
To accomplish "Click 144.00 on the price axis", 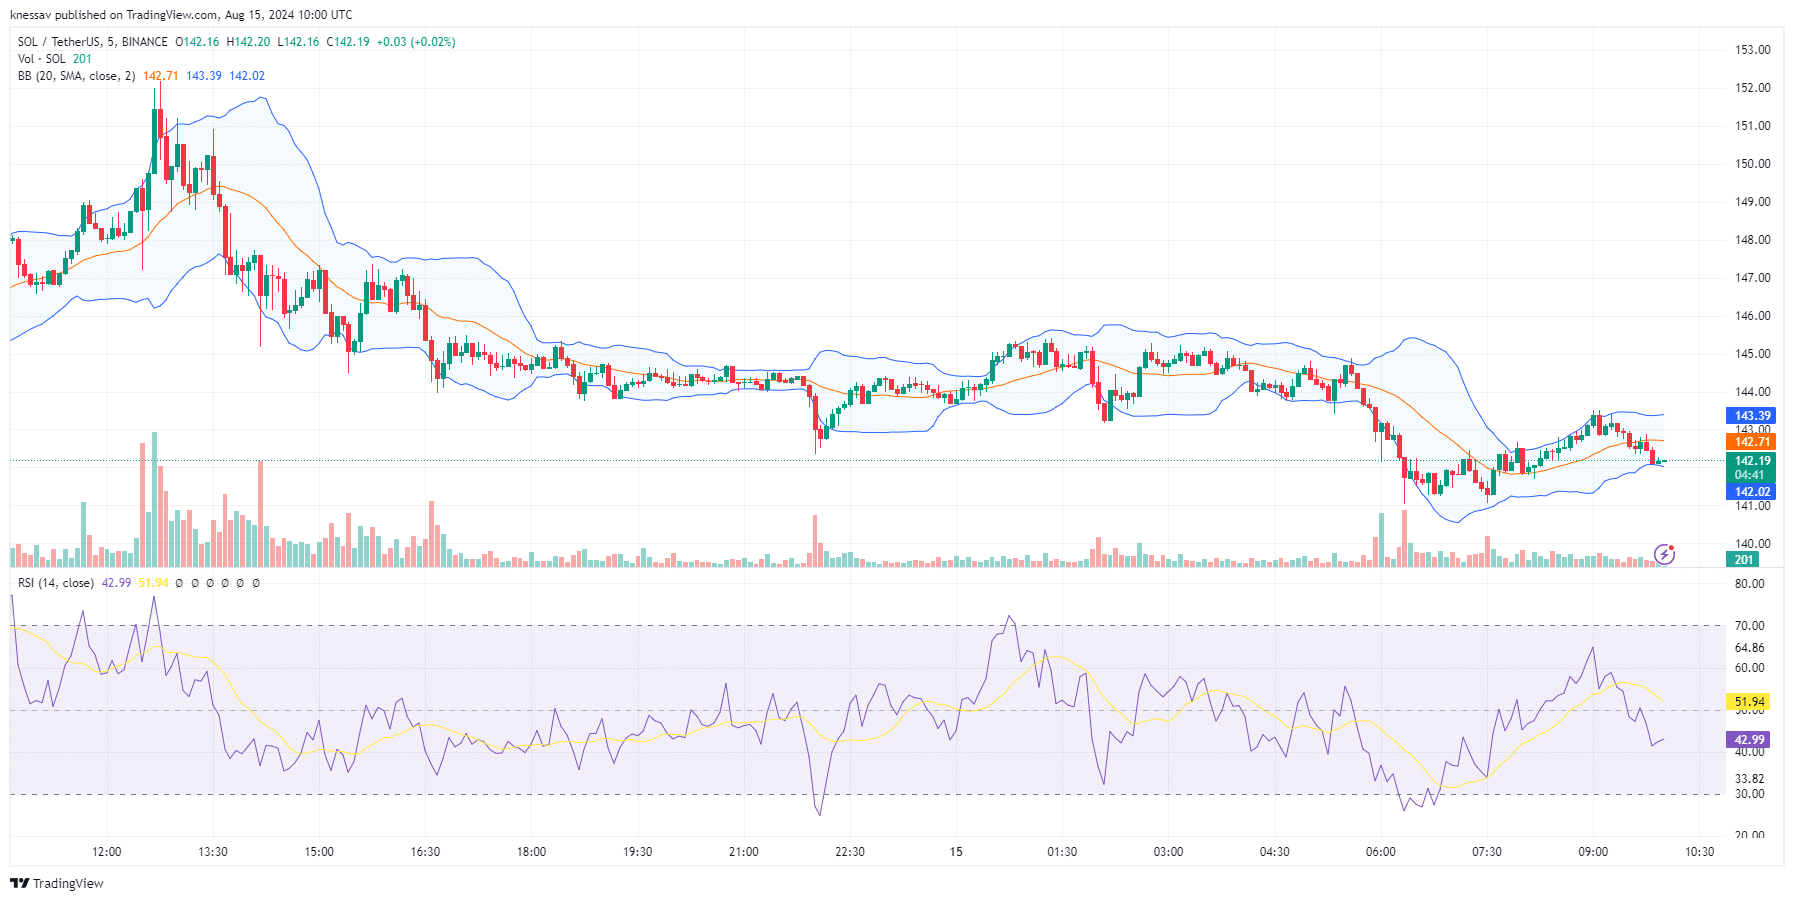I will 1752,392.
